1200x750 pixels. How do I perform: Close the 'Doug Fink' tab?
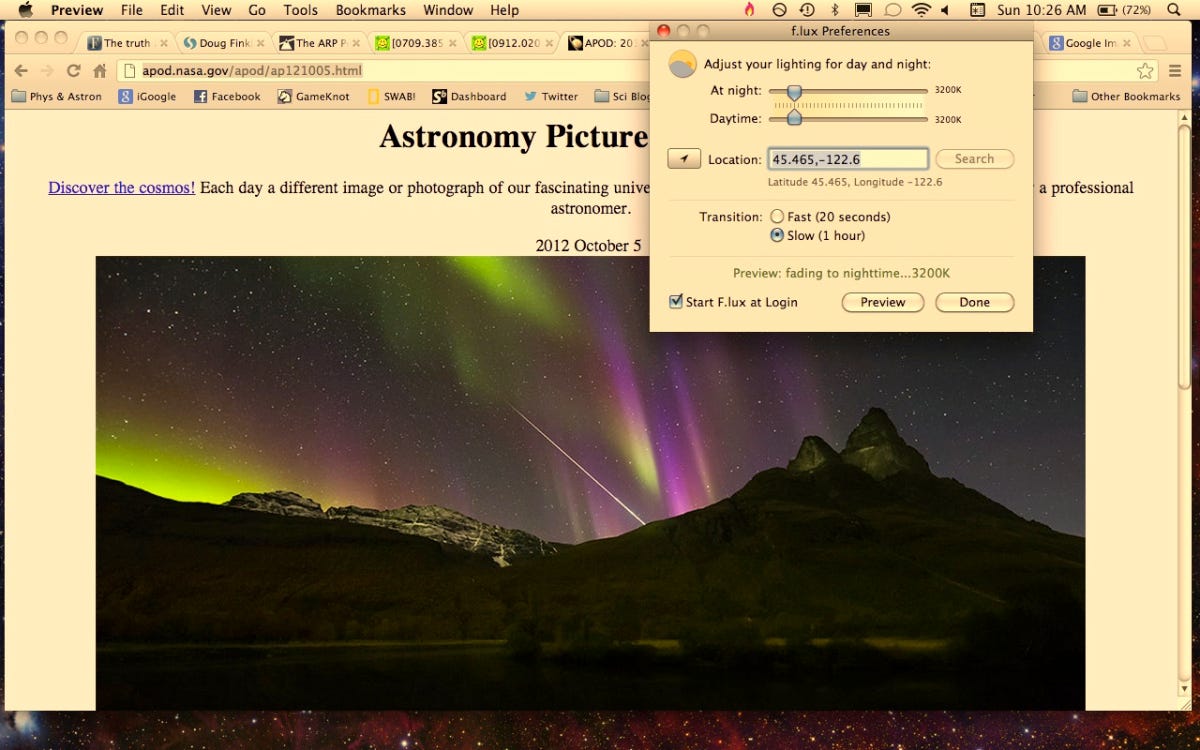click(x=260, y=43)
